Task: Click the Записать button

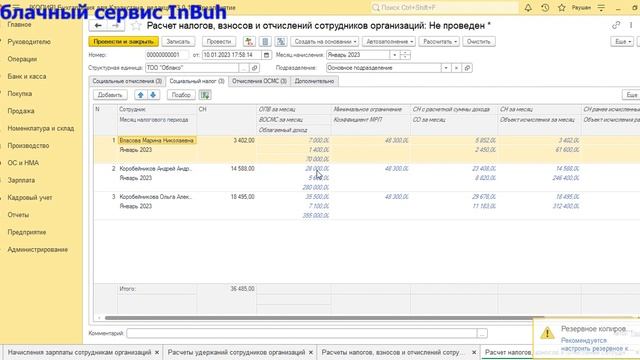Action: click(178, 42)
